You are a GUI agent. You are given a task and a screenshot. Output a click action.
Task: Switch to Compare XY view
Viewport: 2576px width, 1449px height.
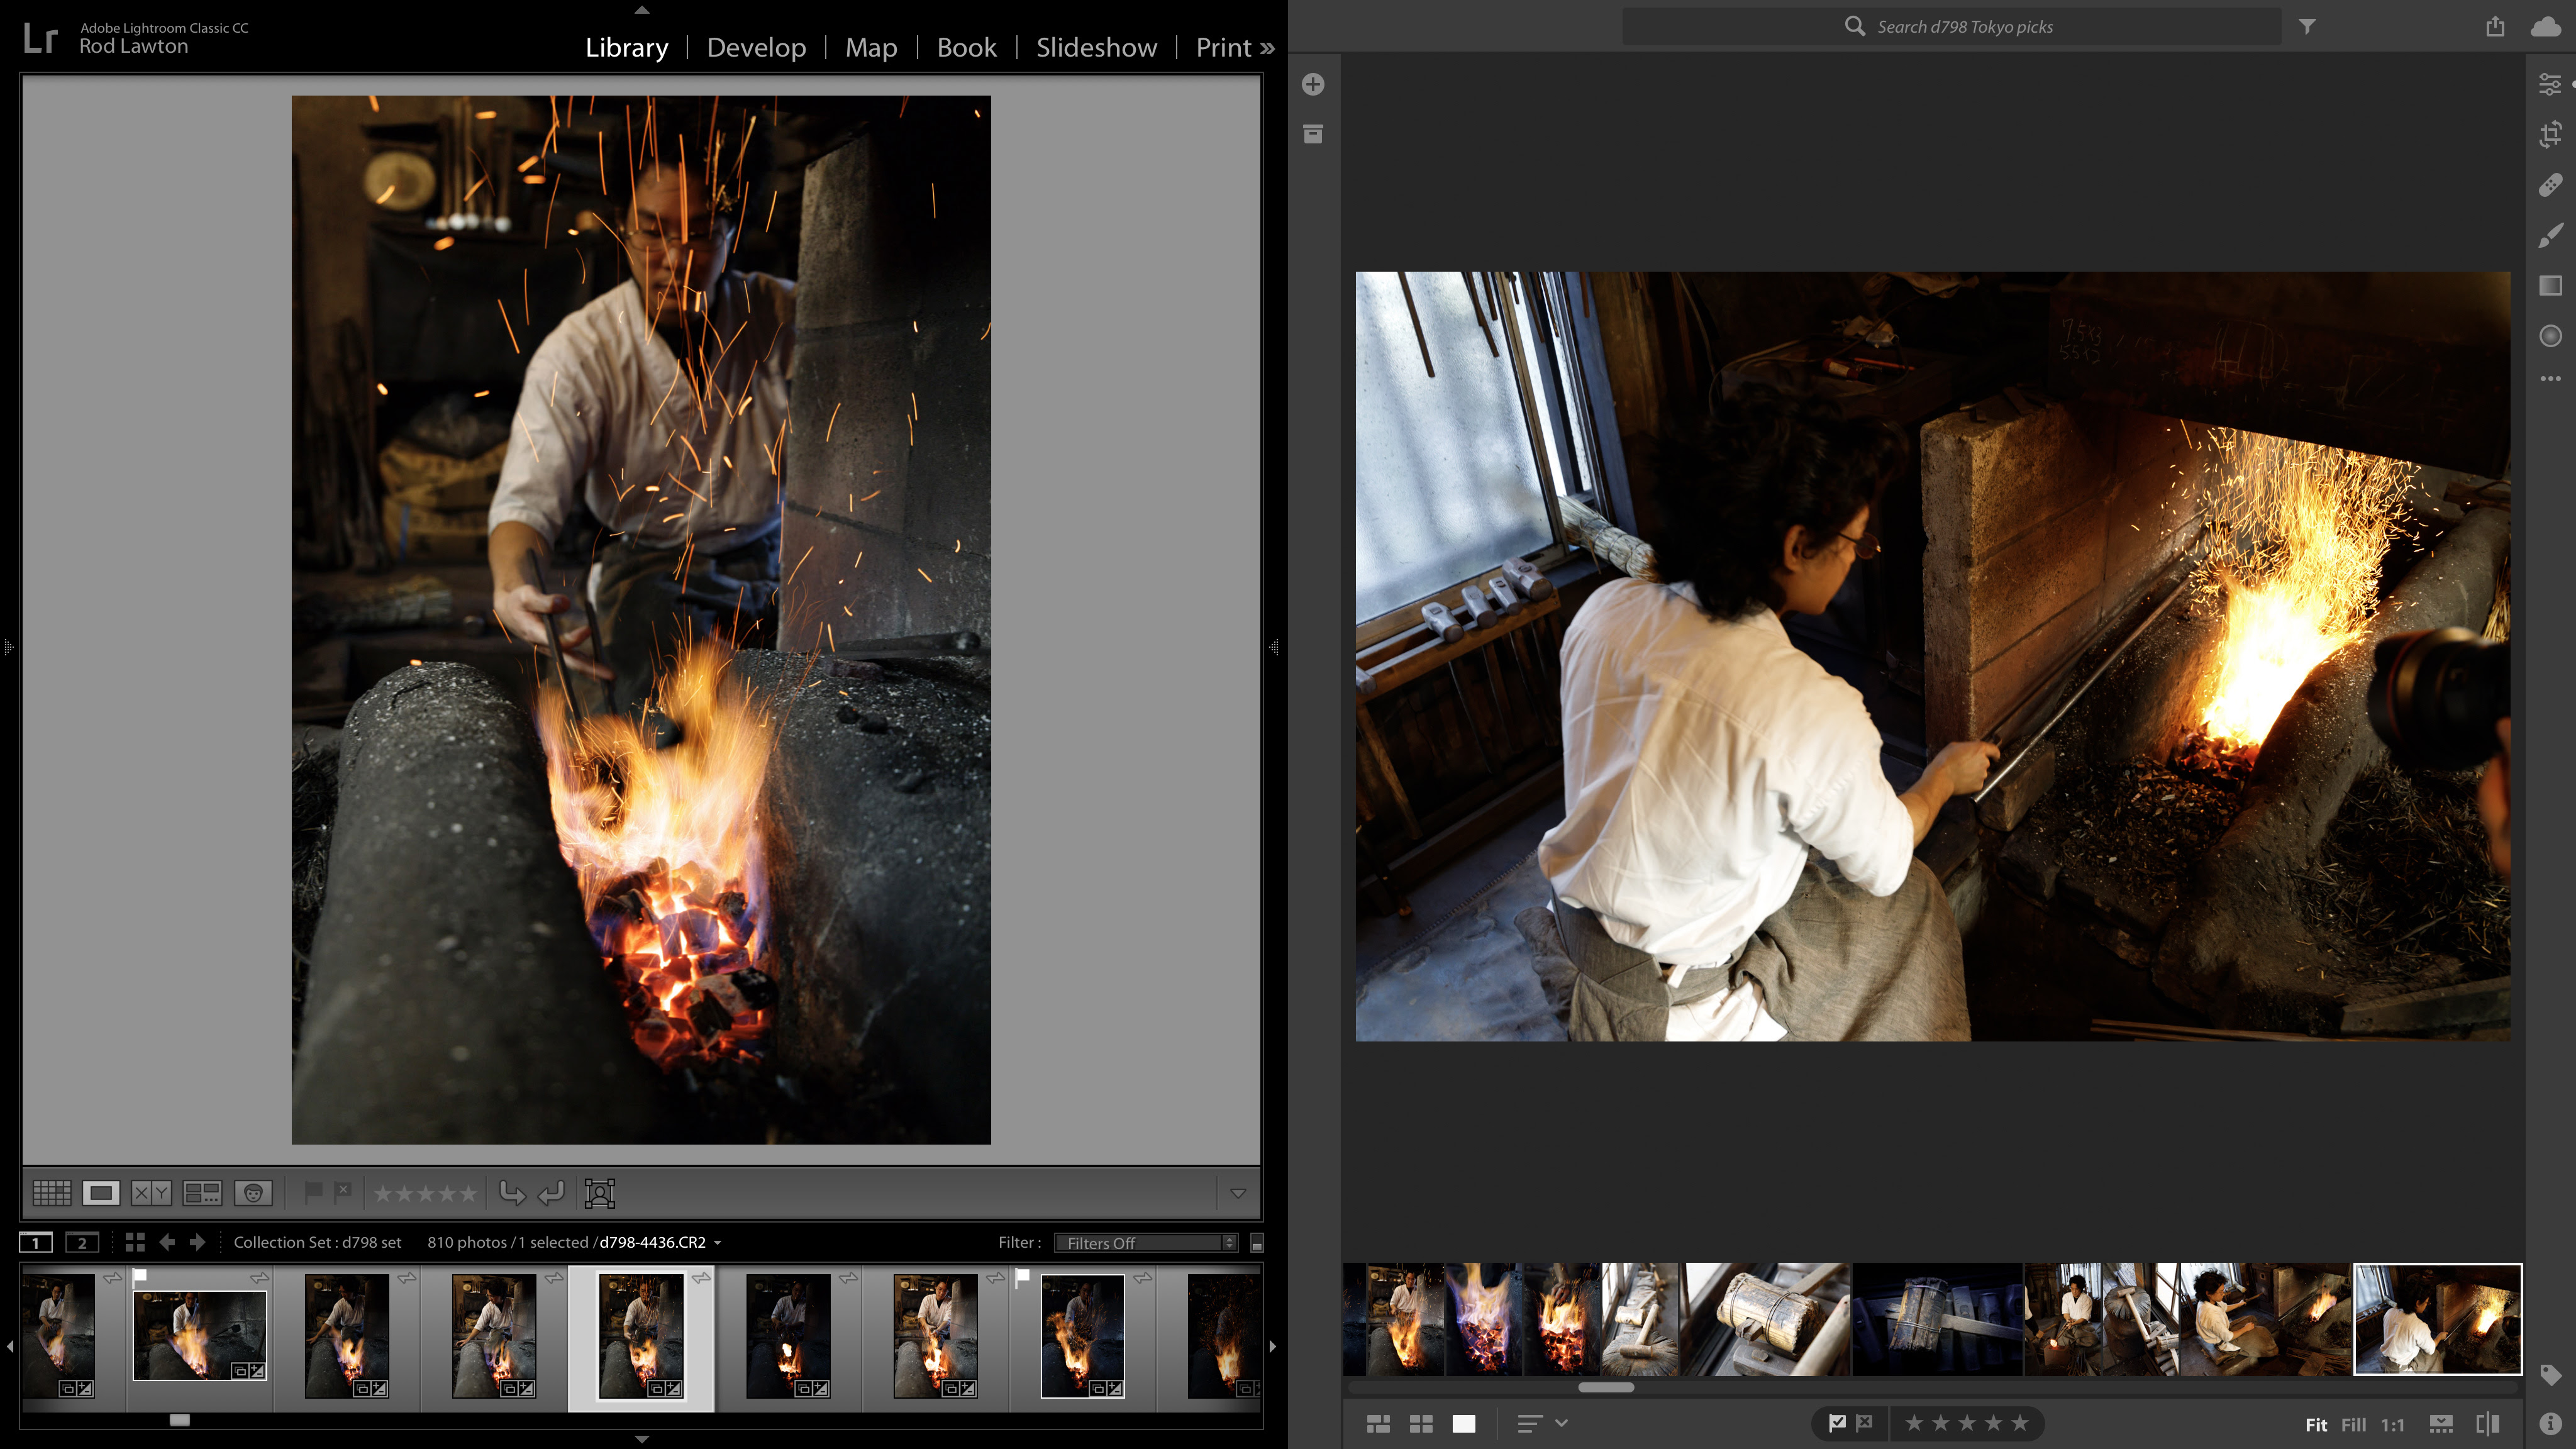152,1192
